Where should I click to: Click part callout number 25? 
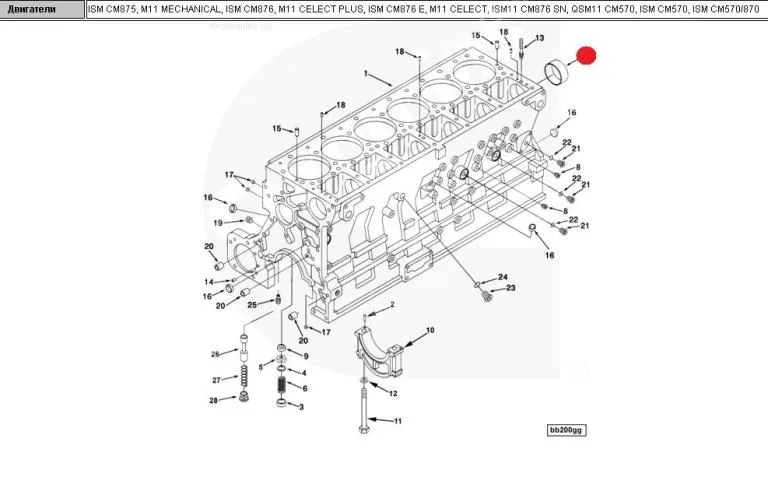point(253,304)
